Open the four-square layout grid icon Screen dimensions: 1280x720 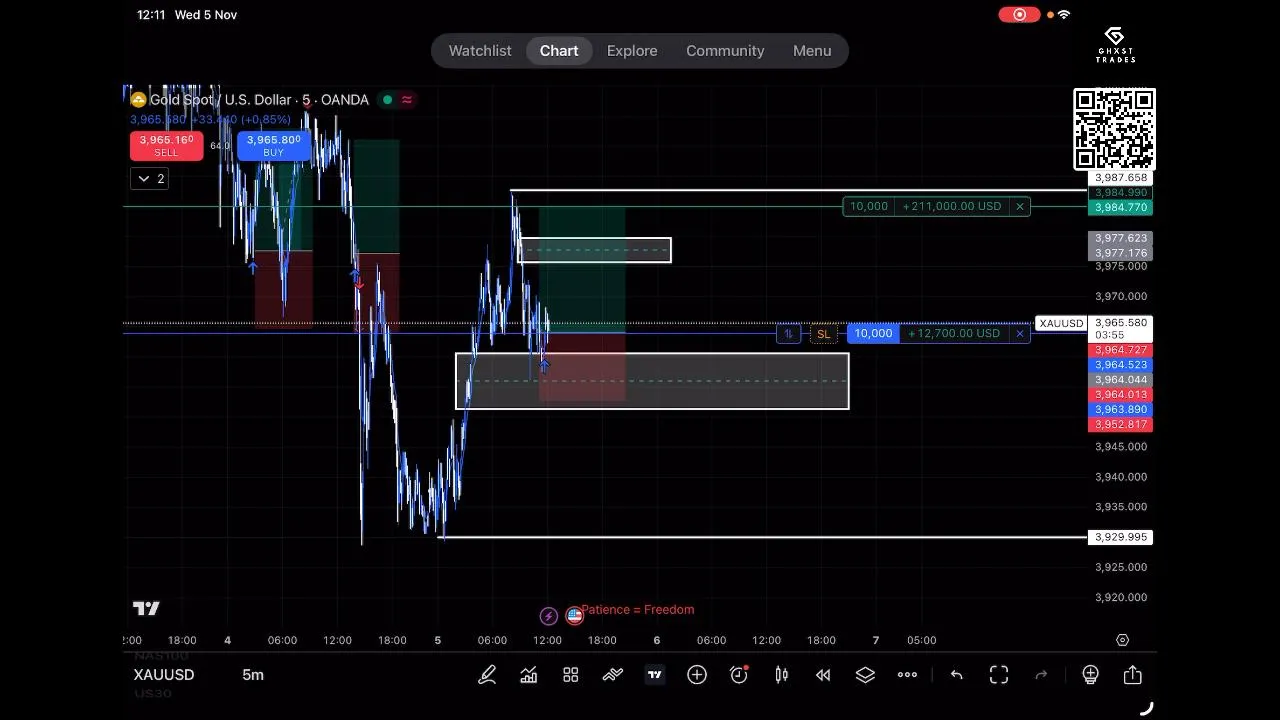pos(571,675)
